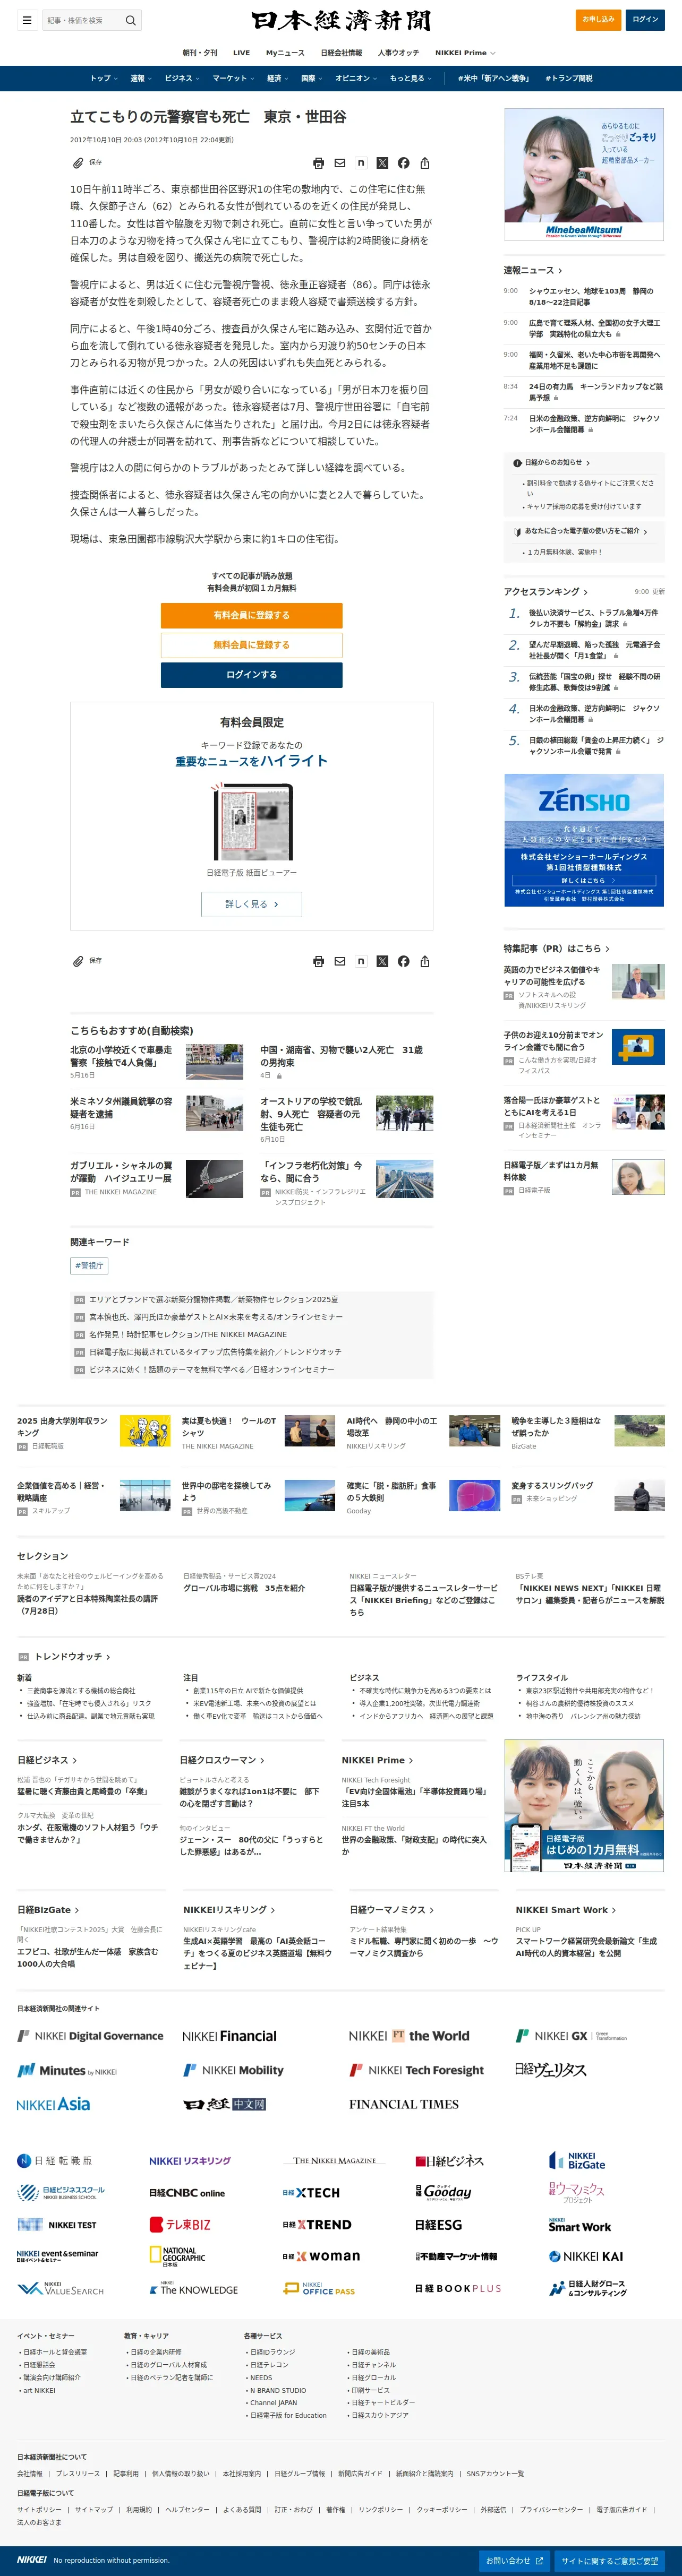
Task: Click note icon after the article body
Action: (x=361, y=961)
